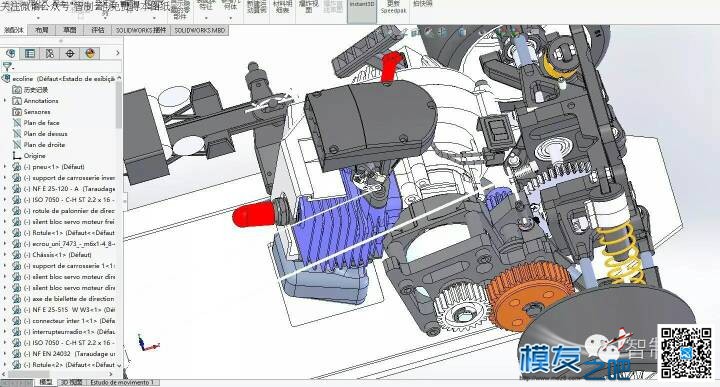Open the Estudo de movimento 1 tab

point(123,382)
